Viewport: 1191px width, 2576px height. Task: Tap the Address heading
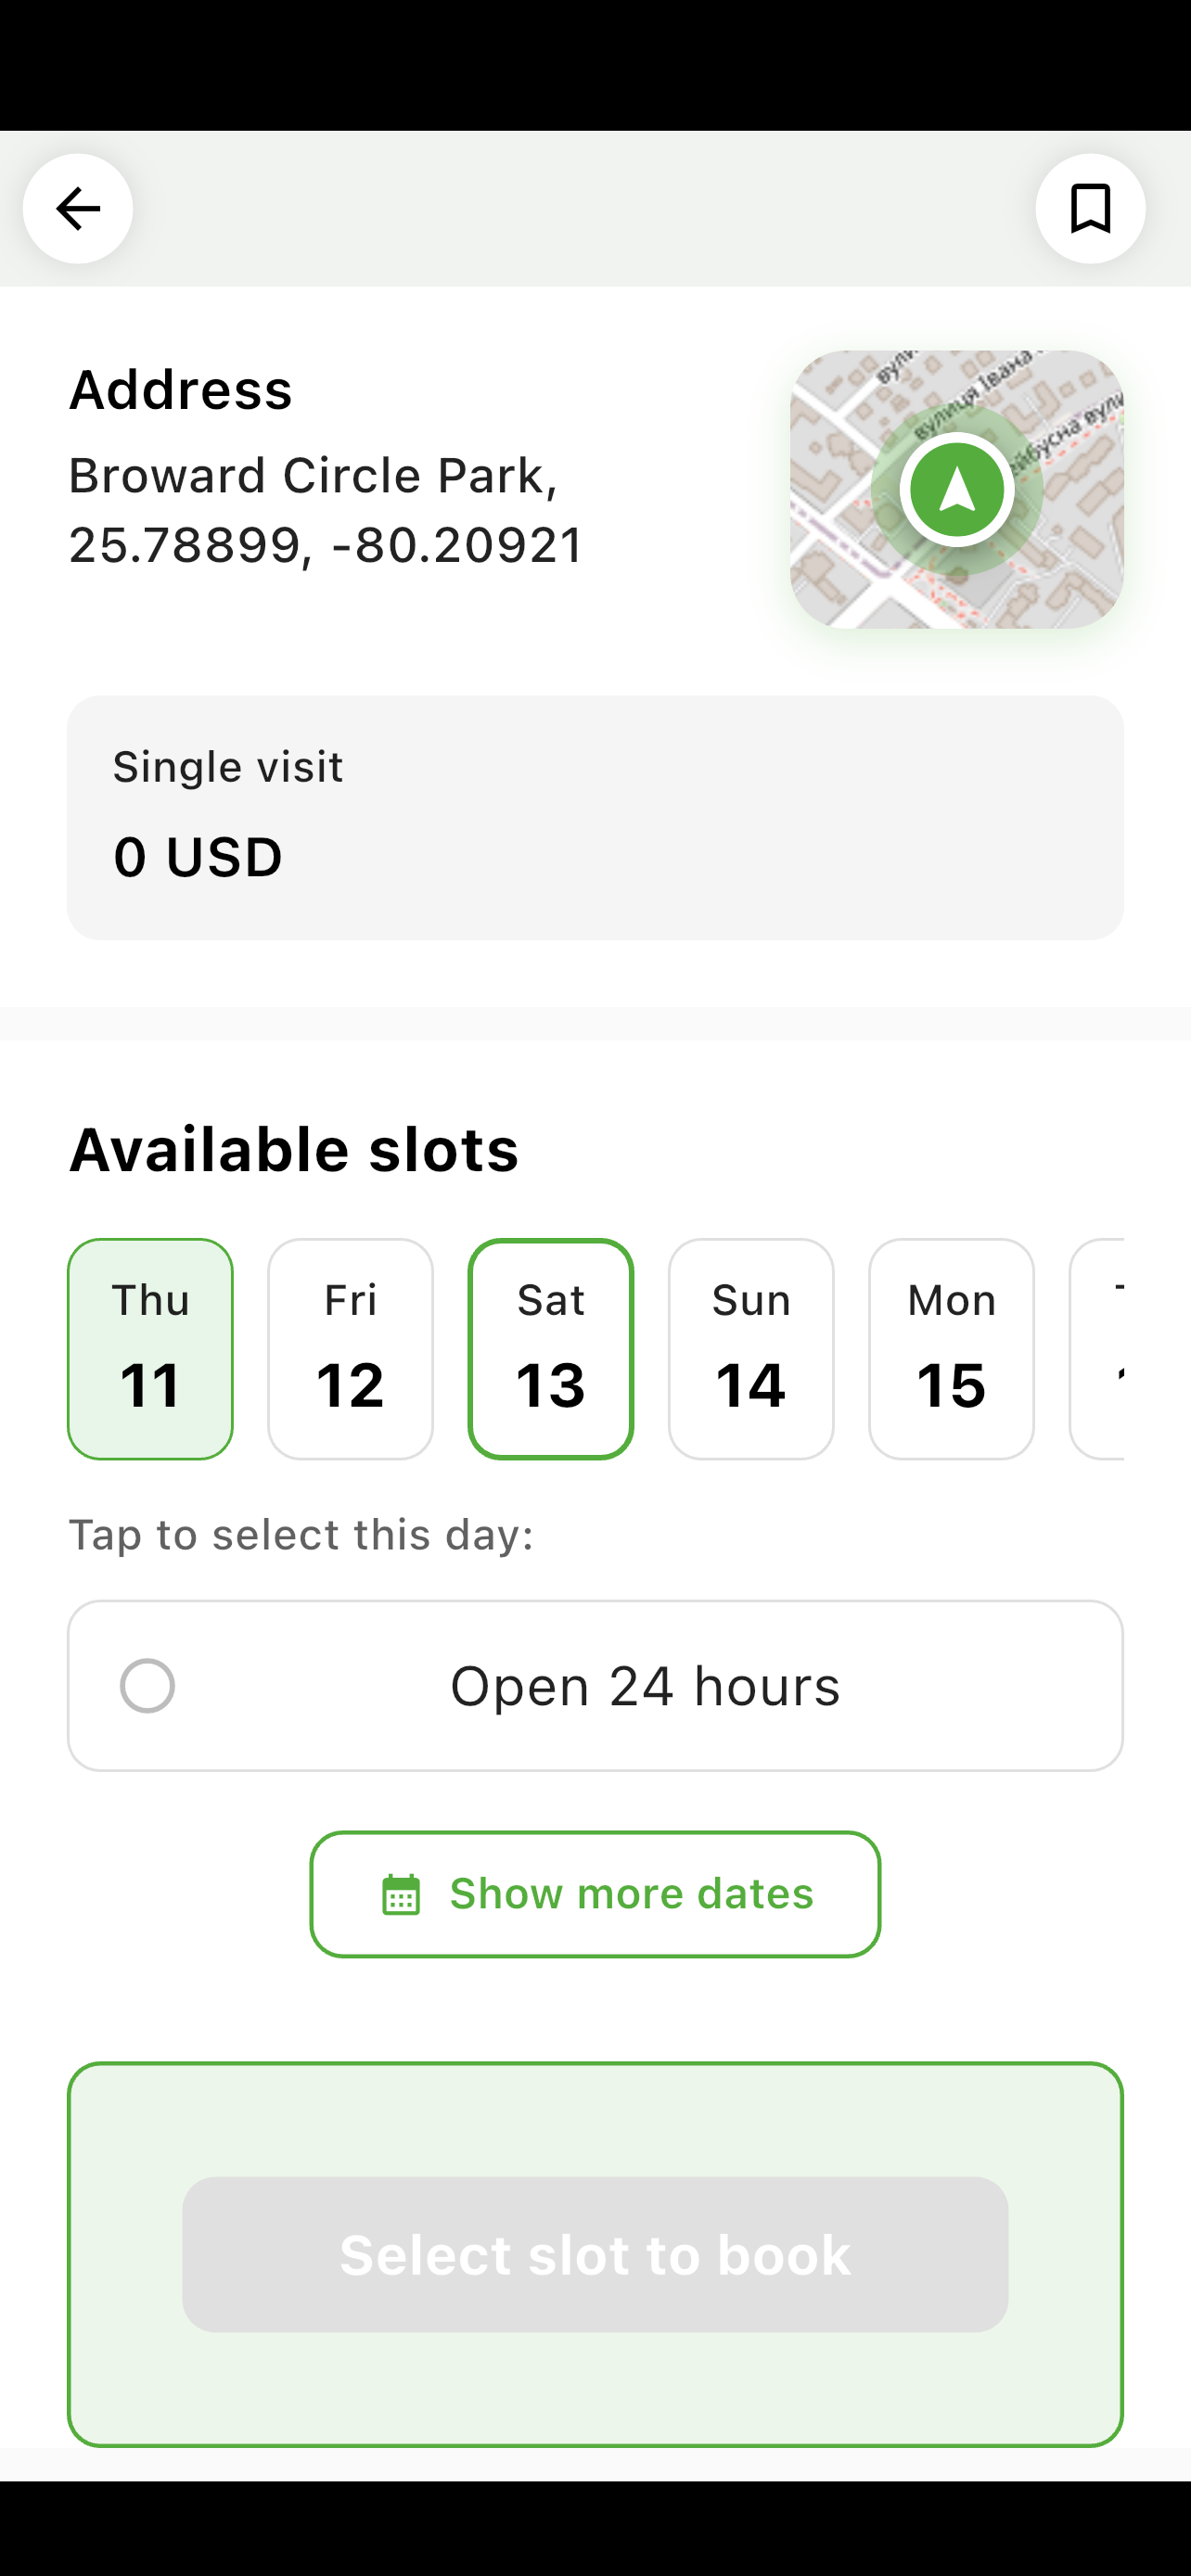(x=181, y=390)
